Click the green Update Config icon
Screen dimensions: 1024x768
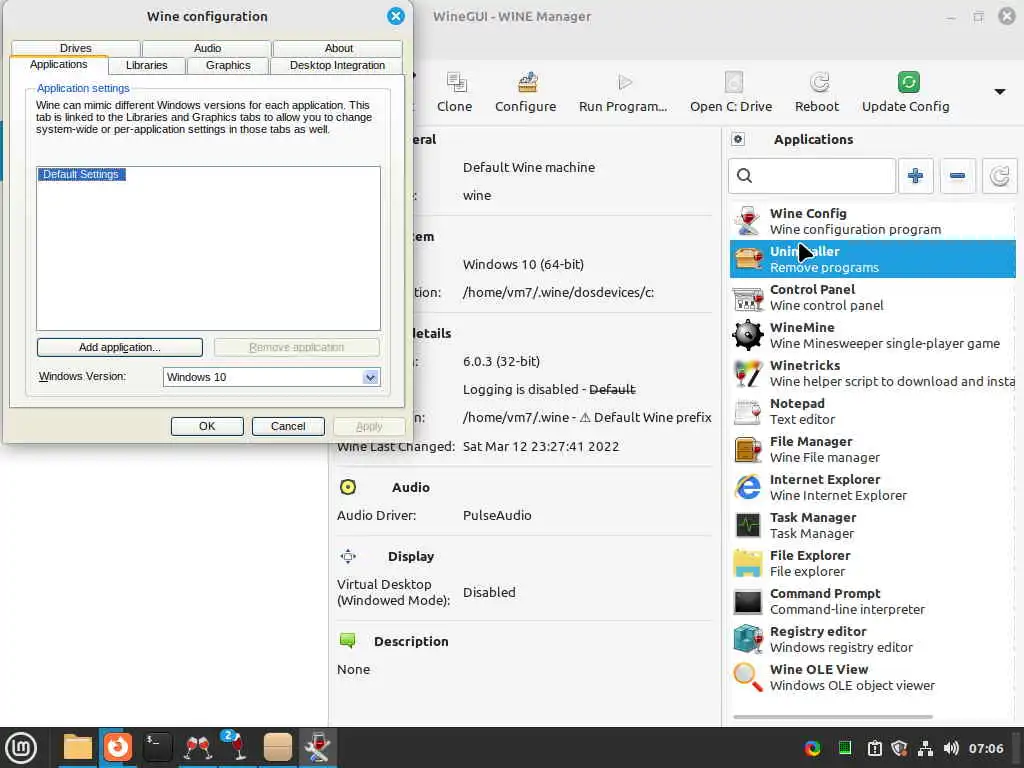click(x=908, y=82)
